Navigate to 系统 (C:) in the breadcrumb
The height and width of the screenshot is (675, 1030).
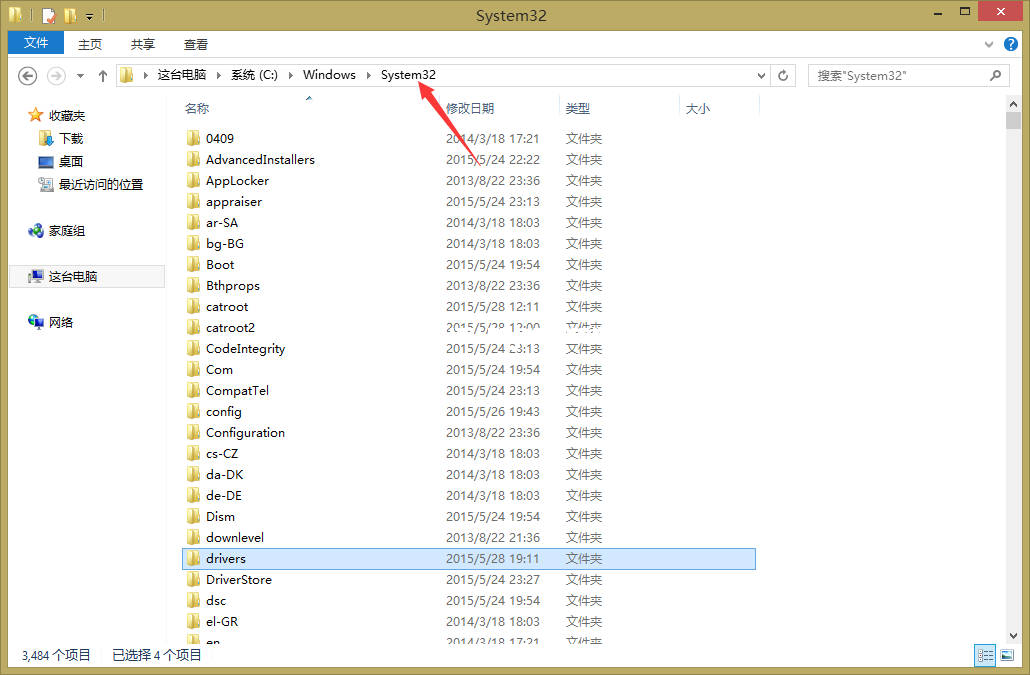pyautogui.click(x=254, y=75)
